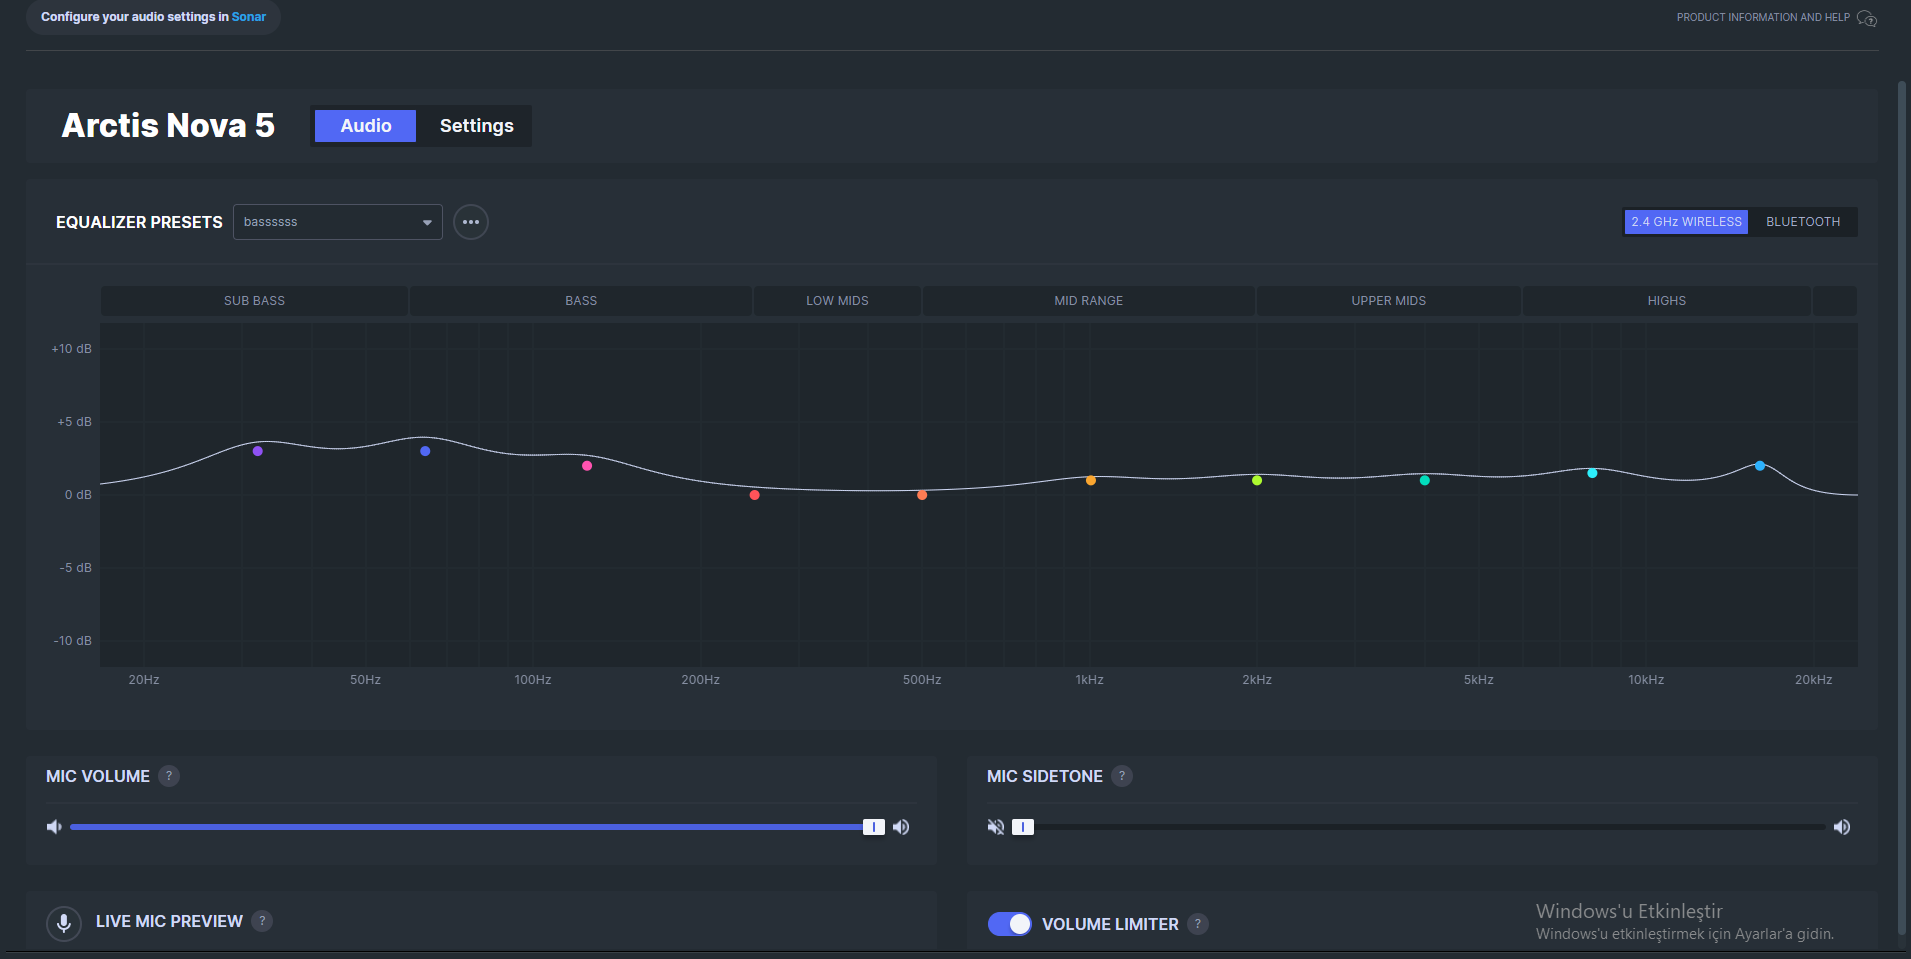Select the light blue EQ point near 16kHz

[x=1760, y=466]
